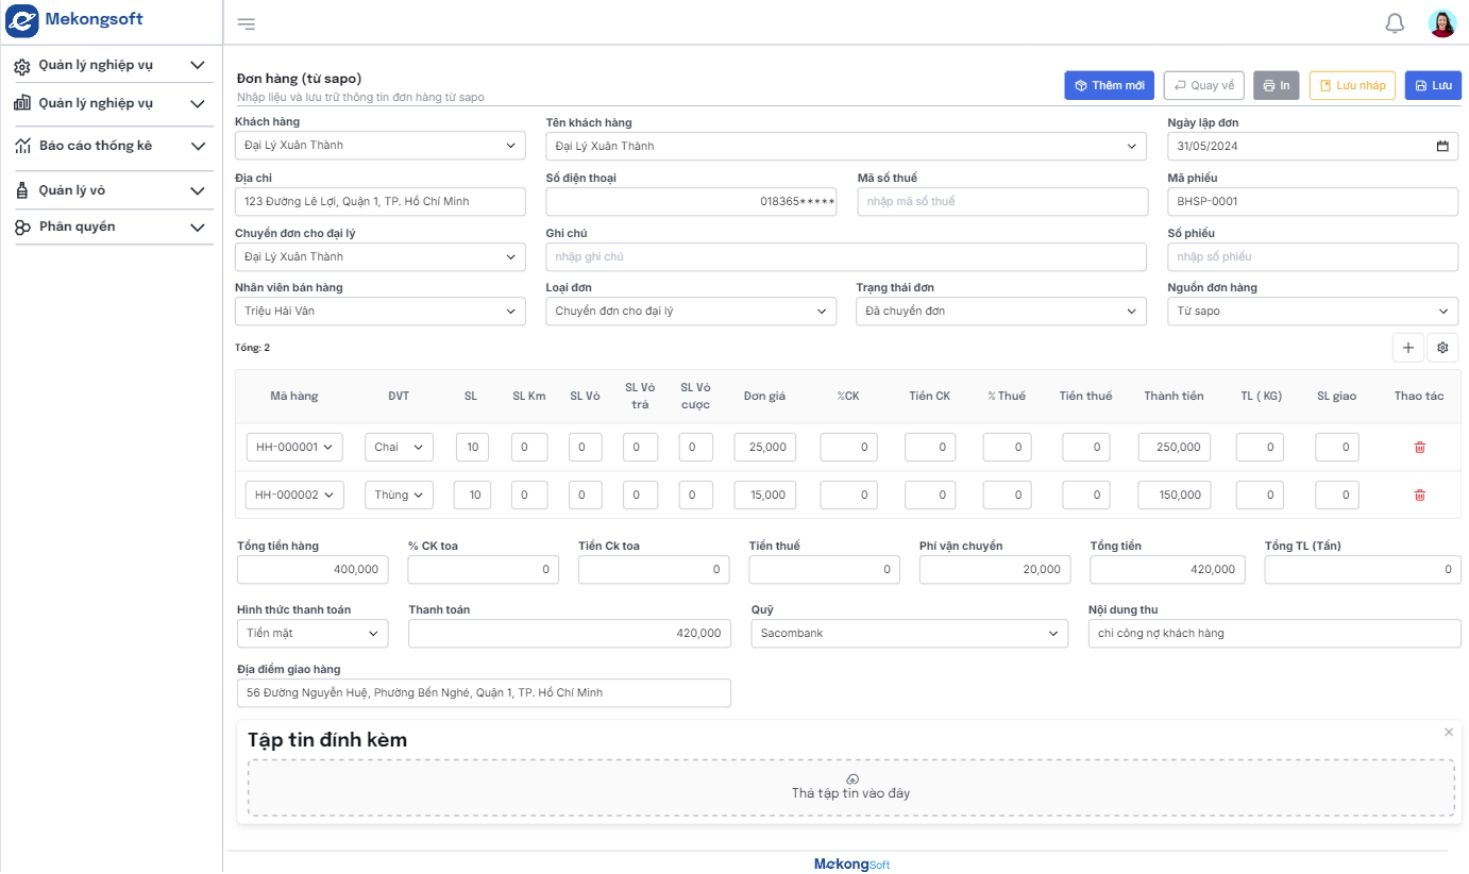
Task: Open the table column settings gear icon
Action: [1442, 347]
